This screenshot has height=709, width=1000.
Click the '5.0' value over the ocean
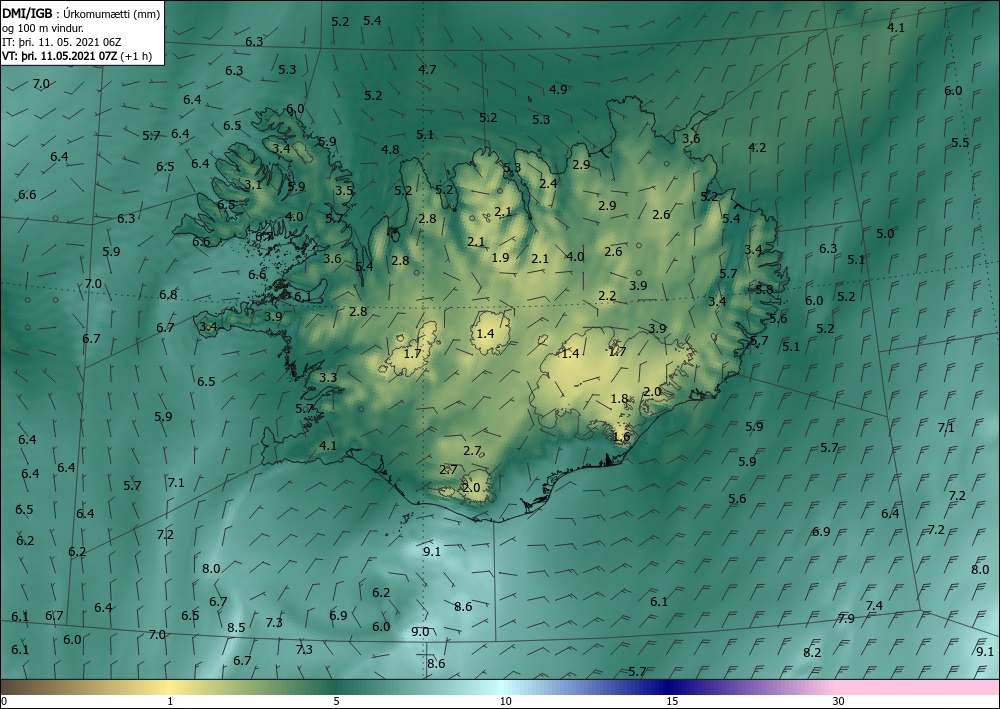885,233
